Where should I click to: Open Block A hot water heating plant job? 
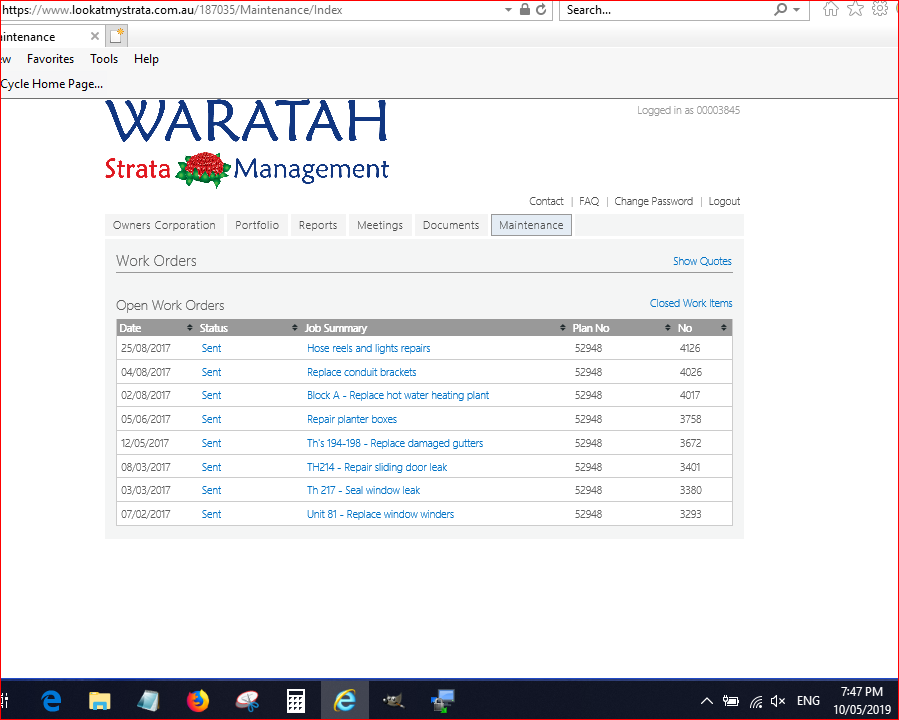click(x=398, y=395)
